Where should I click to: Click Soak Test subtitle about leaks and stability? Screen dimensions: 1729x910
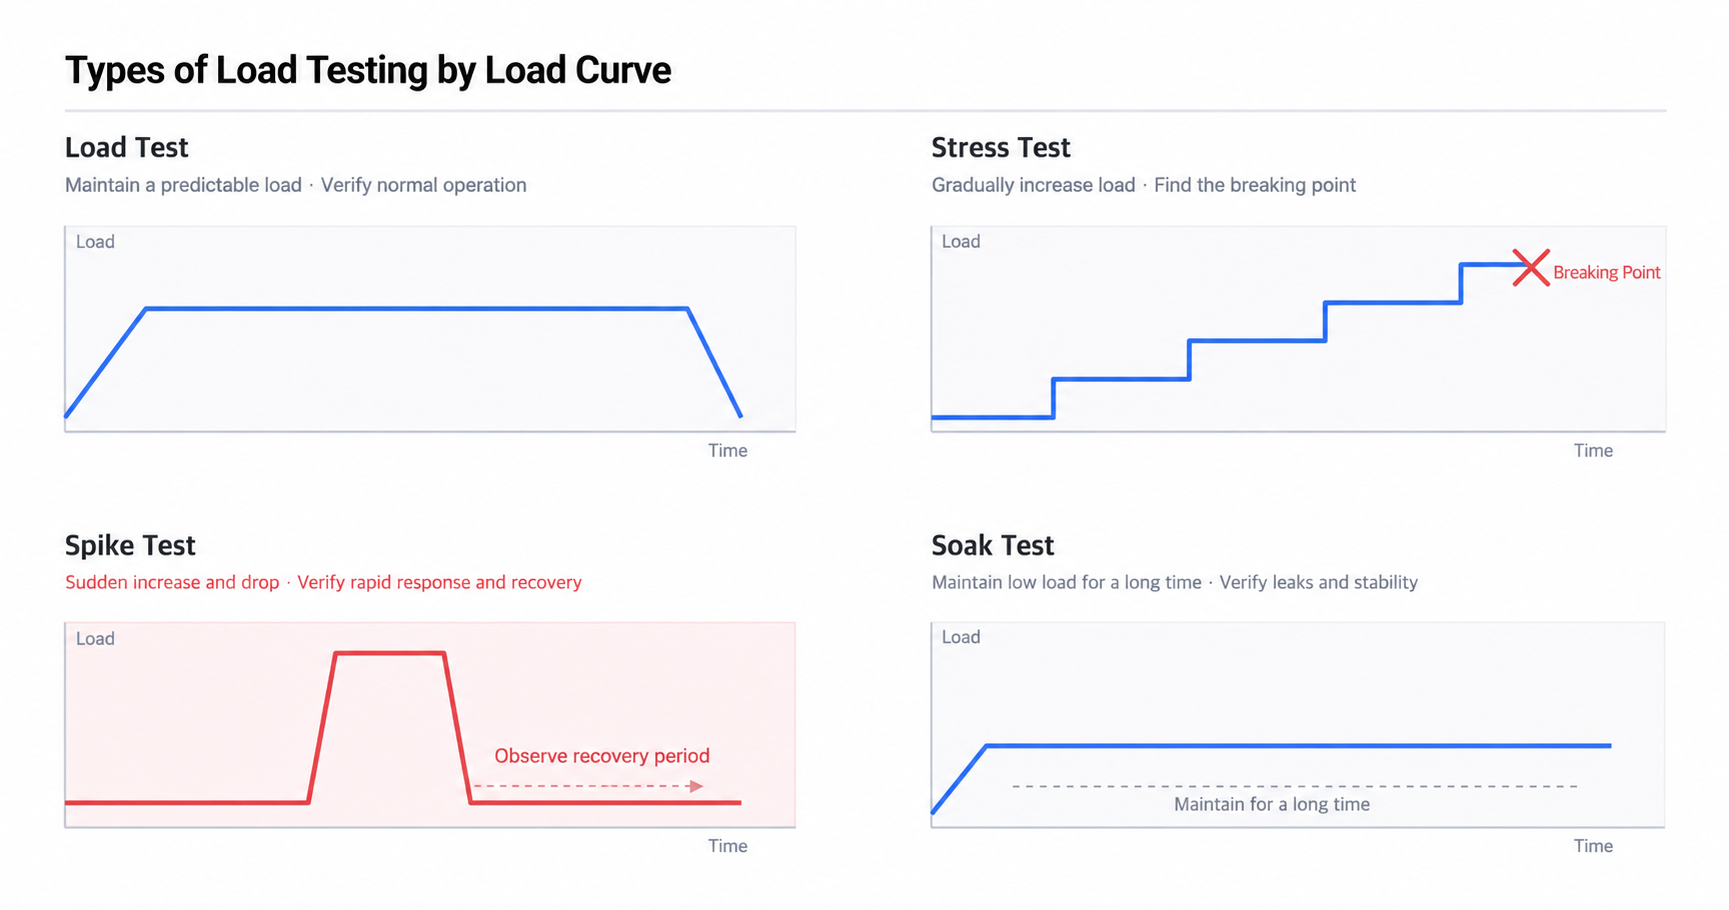[1174, 582]
